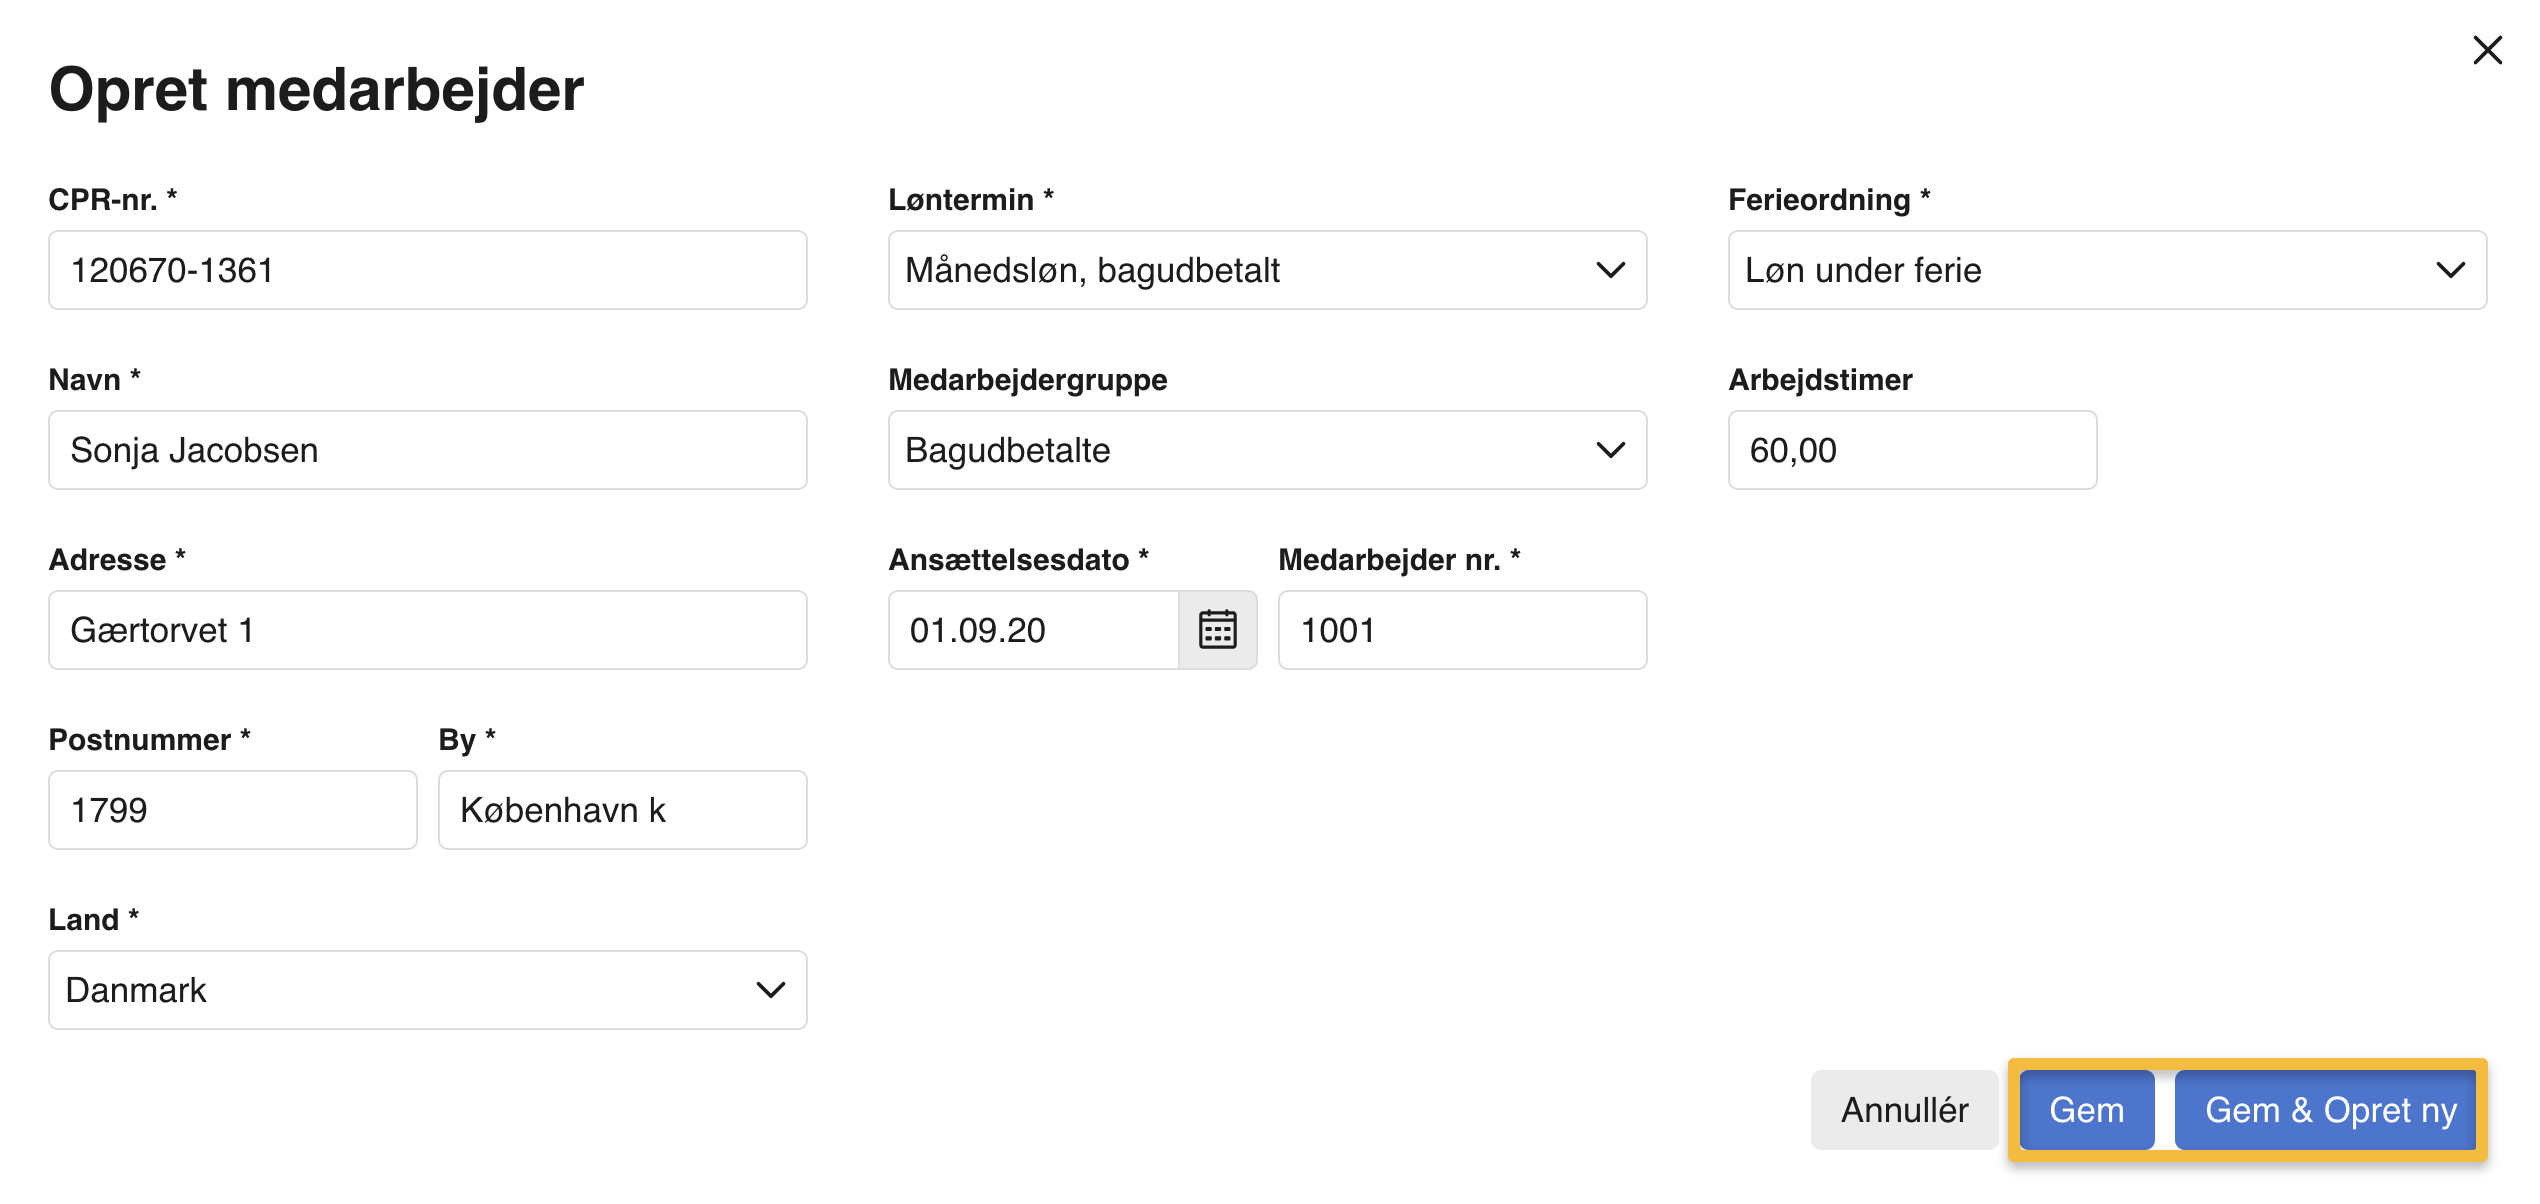This screenshot has height=1204, width=2540.
Task: Cancel with the Annullér button
Action: pyautogui.click(x=1904, y=1110)
